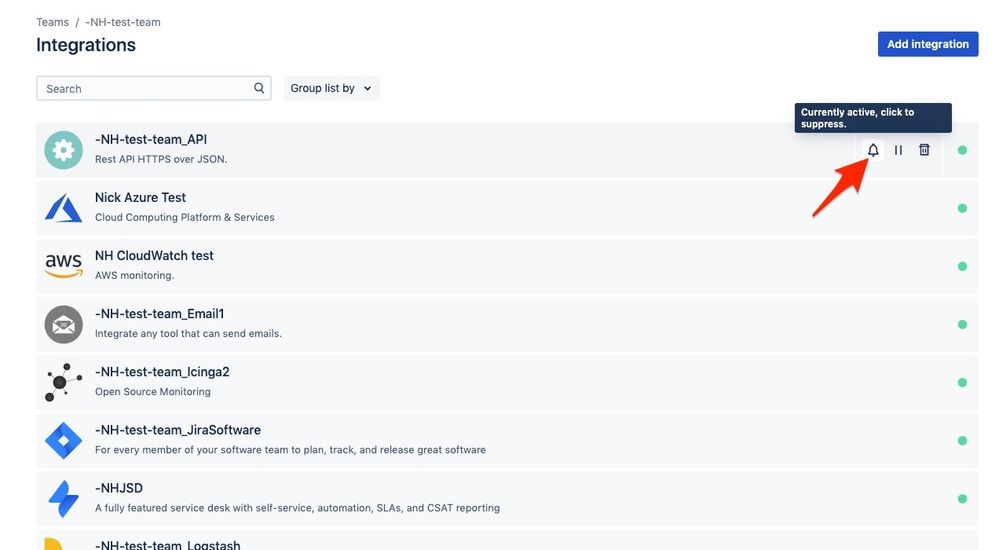Open -NH-test-team breadcrumb link

coord(123,22)
